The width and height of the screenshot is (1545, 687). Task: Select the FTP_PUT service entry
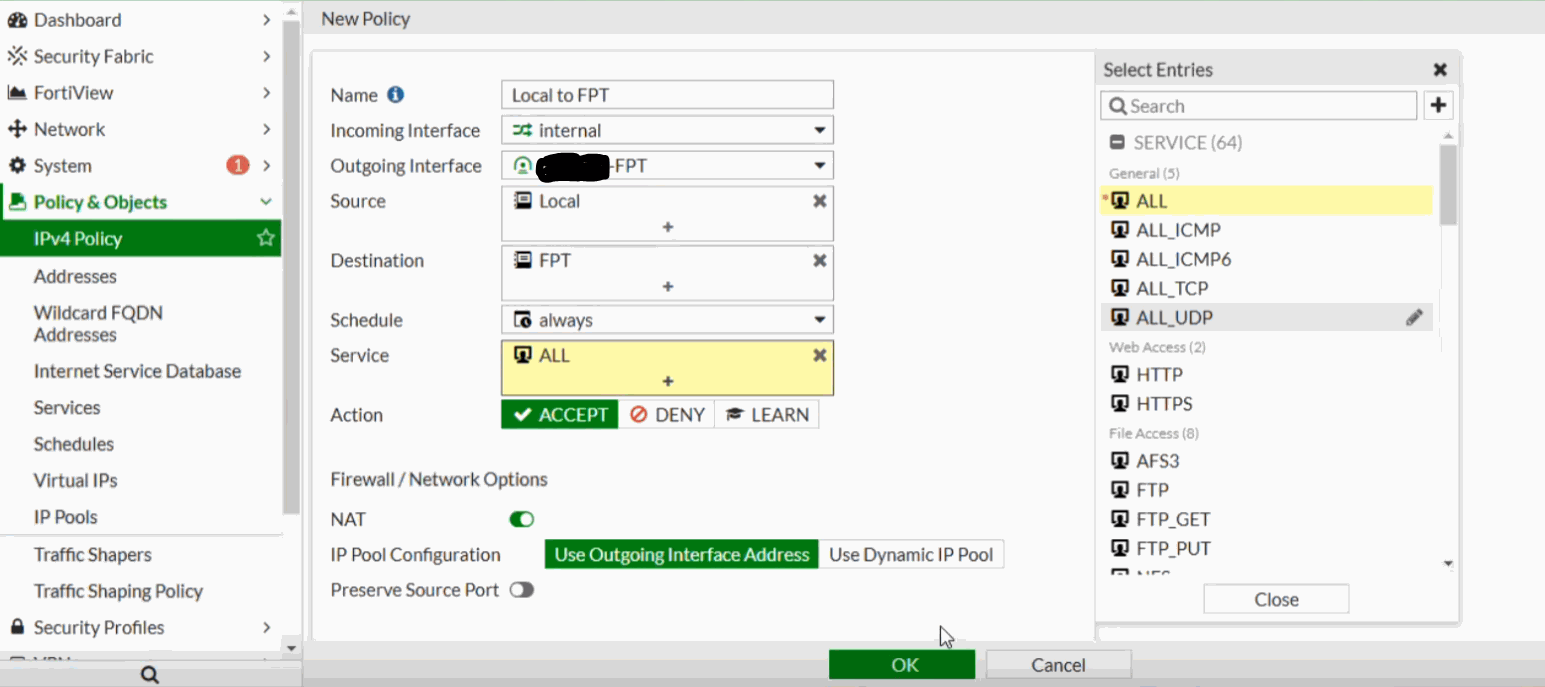point(1267,548)
